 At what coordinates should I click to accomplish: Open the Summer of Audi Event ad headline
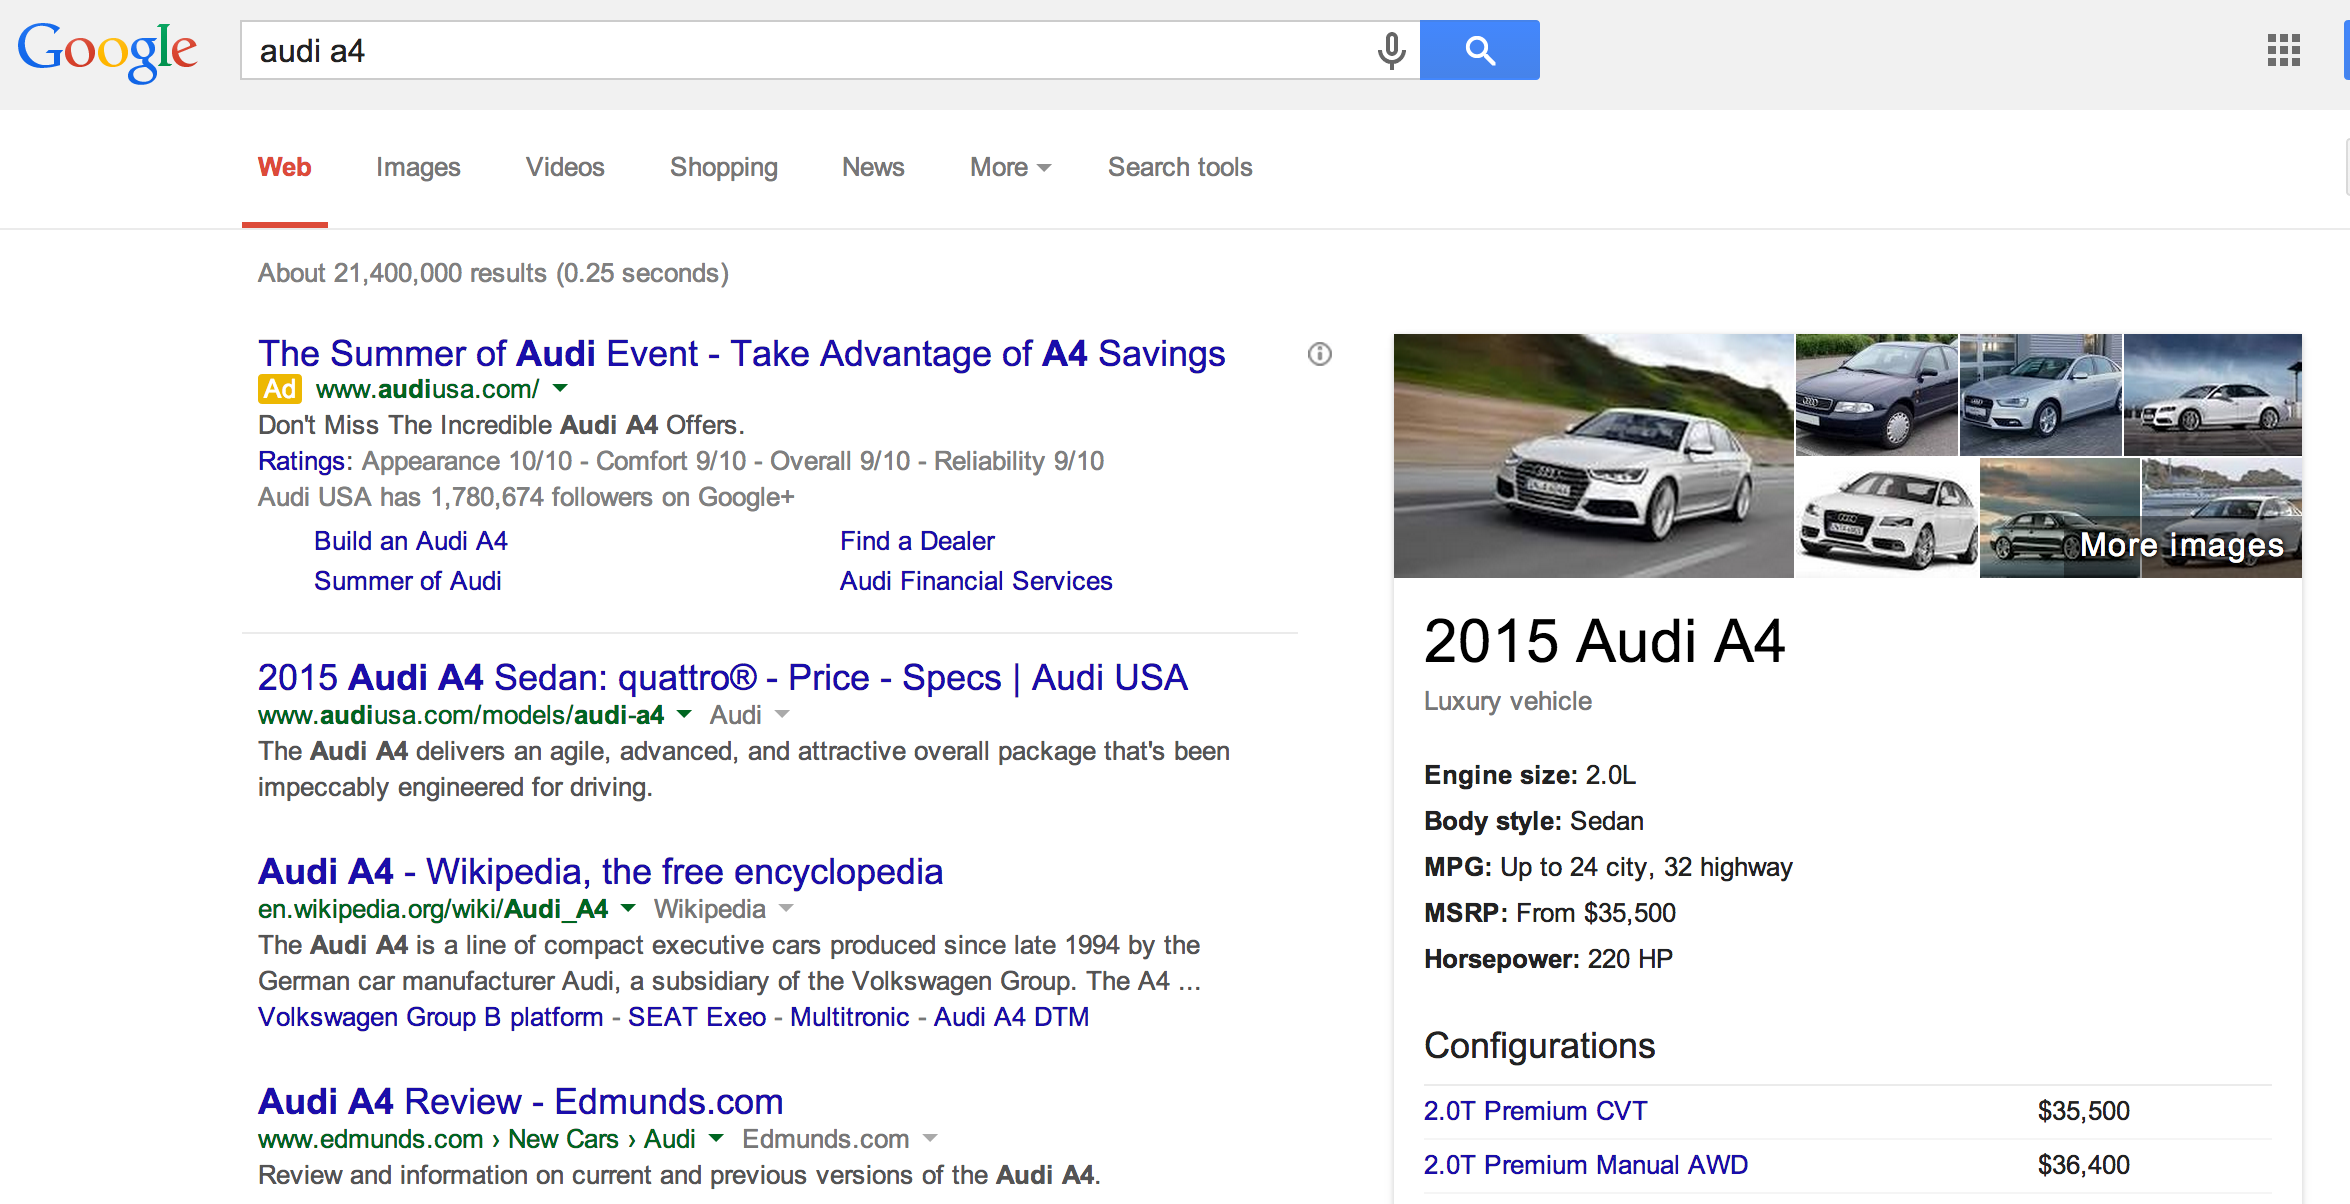pos(741,354)
